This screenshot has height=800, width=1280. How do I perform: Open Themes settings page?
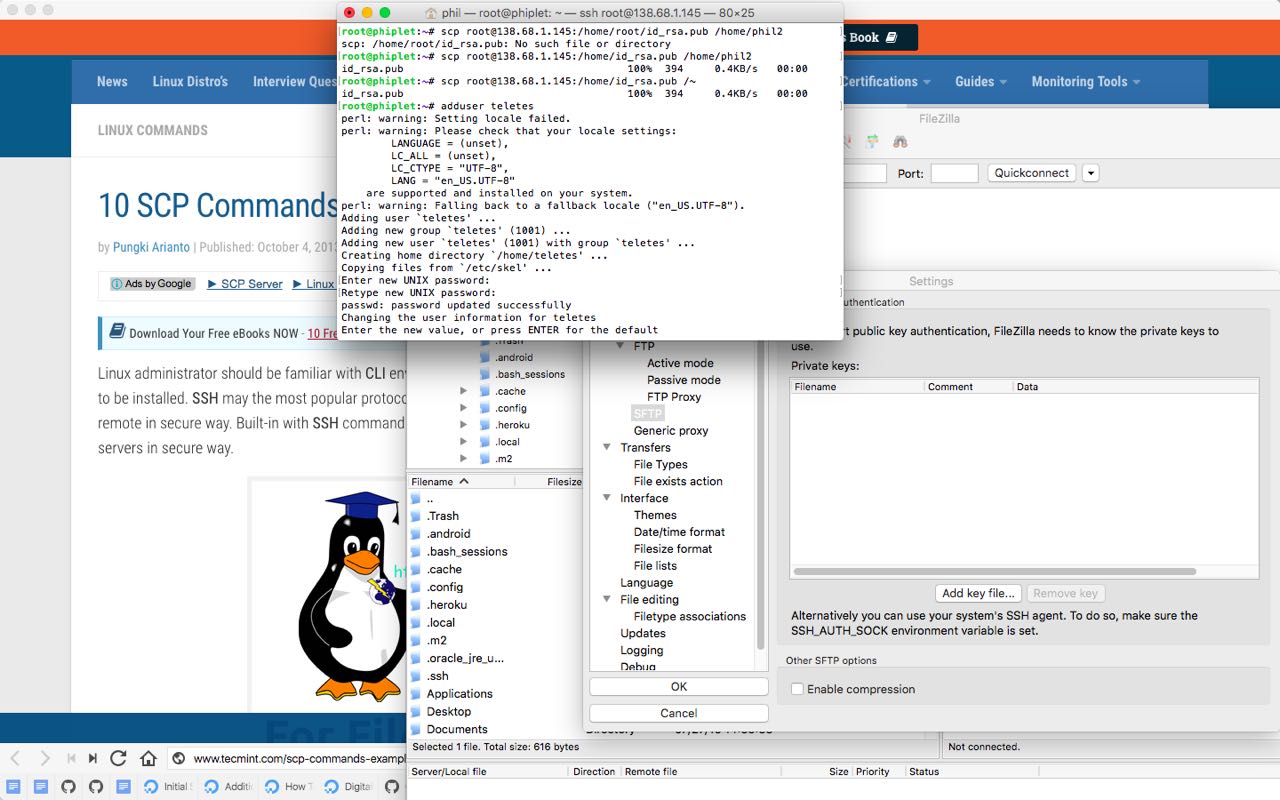pos(655,515)
